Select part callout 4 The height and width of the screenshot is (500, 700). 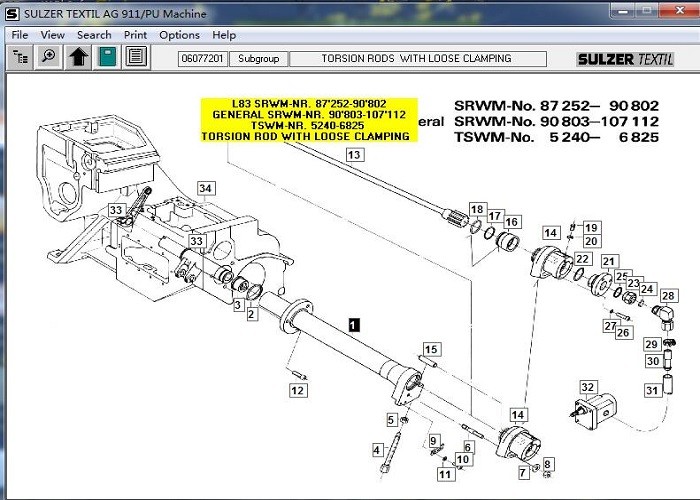[x=377, y=450]
